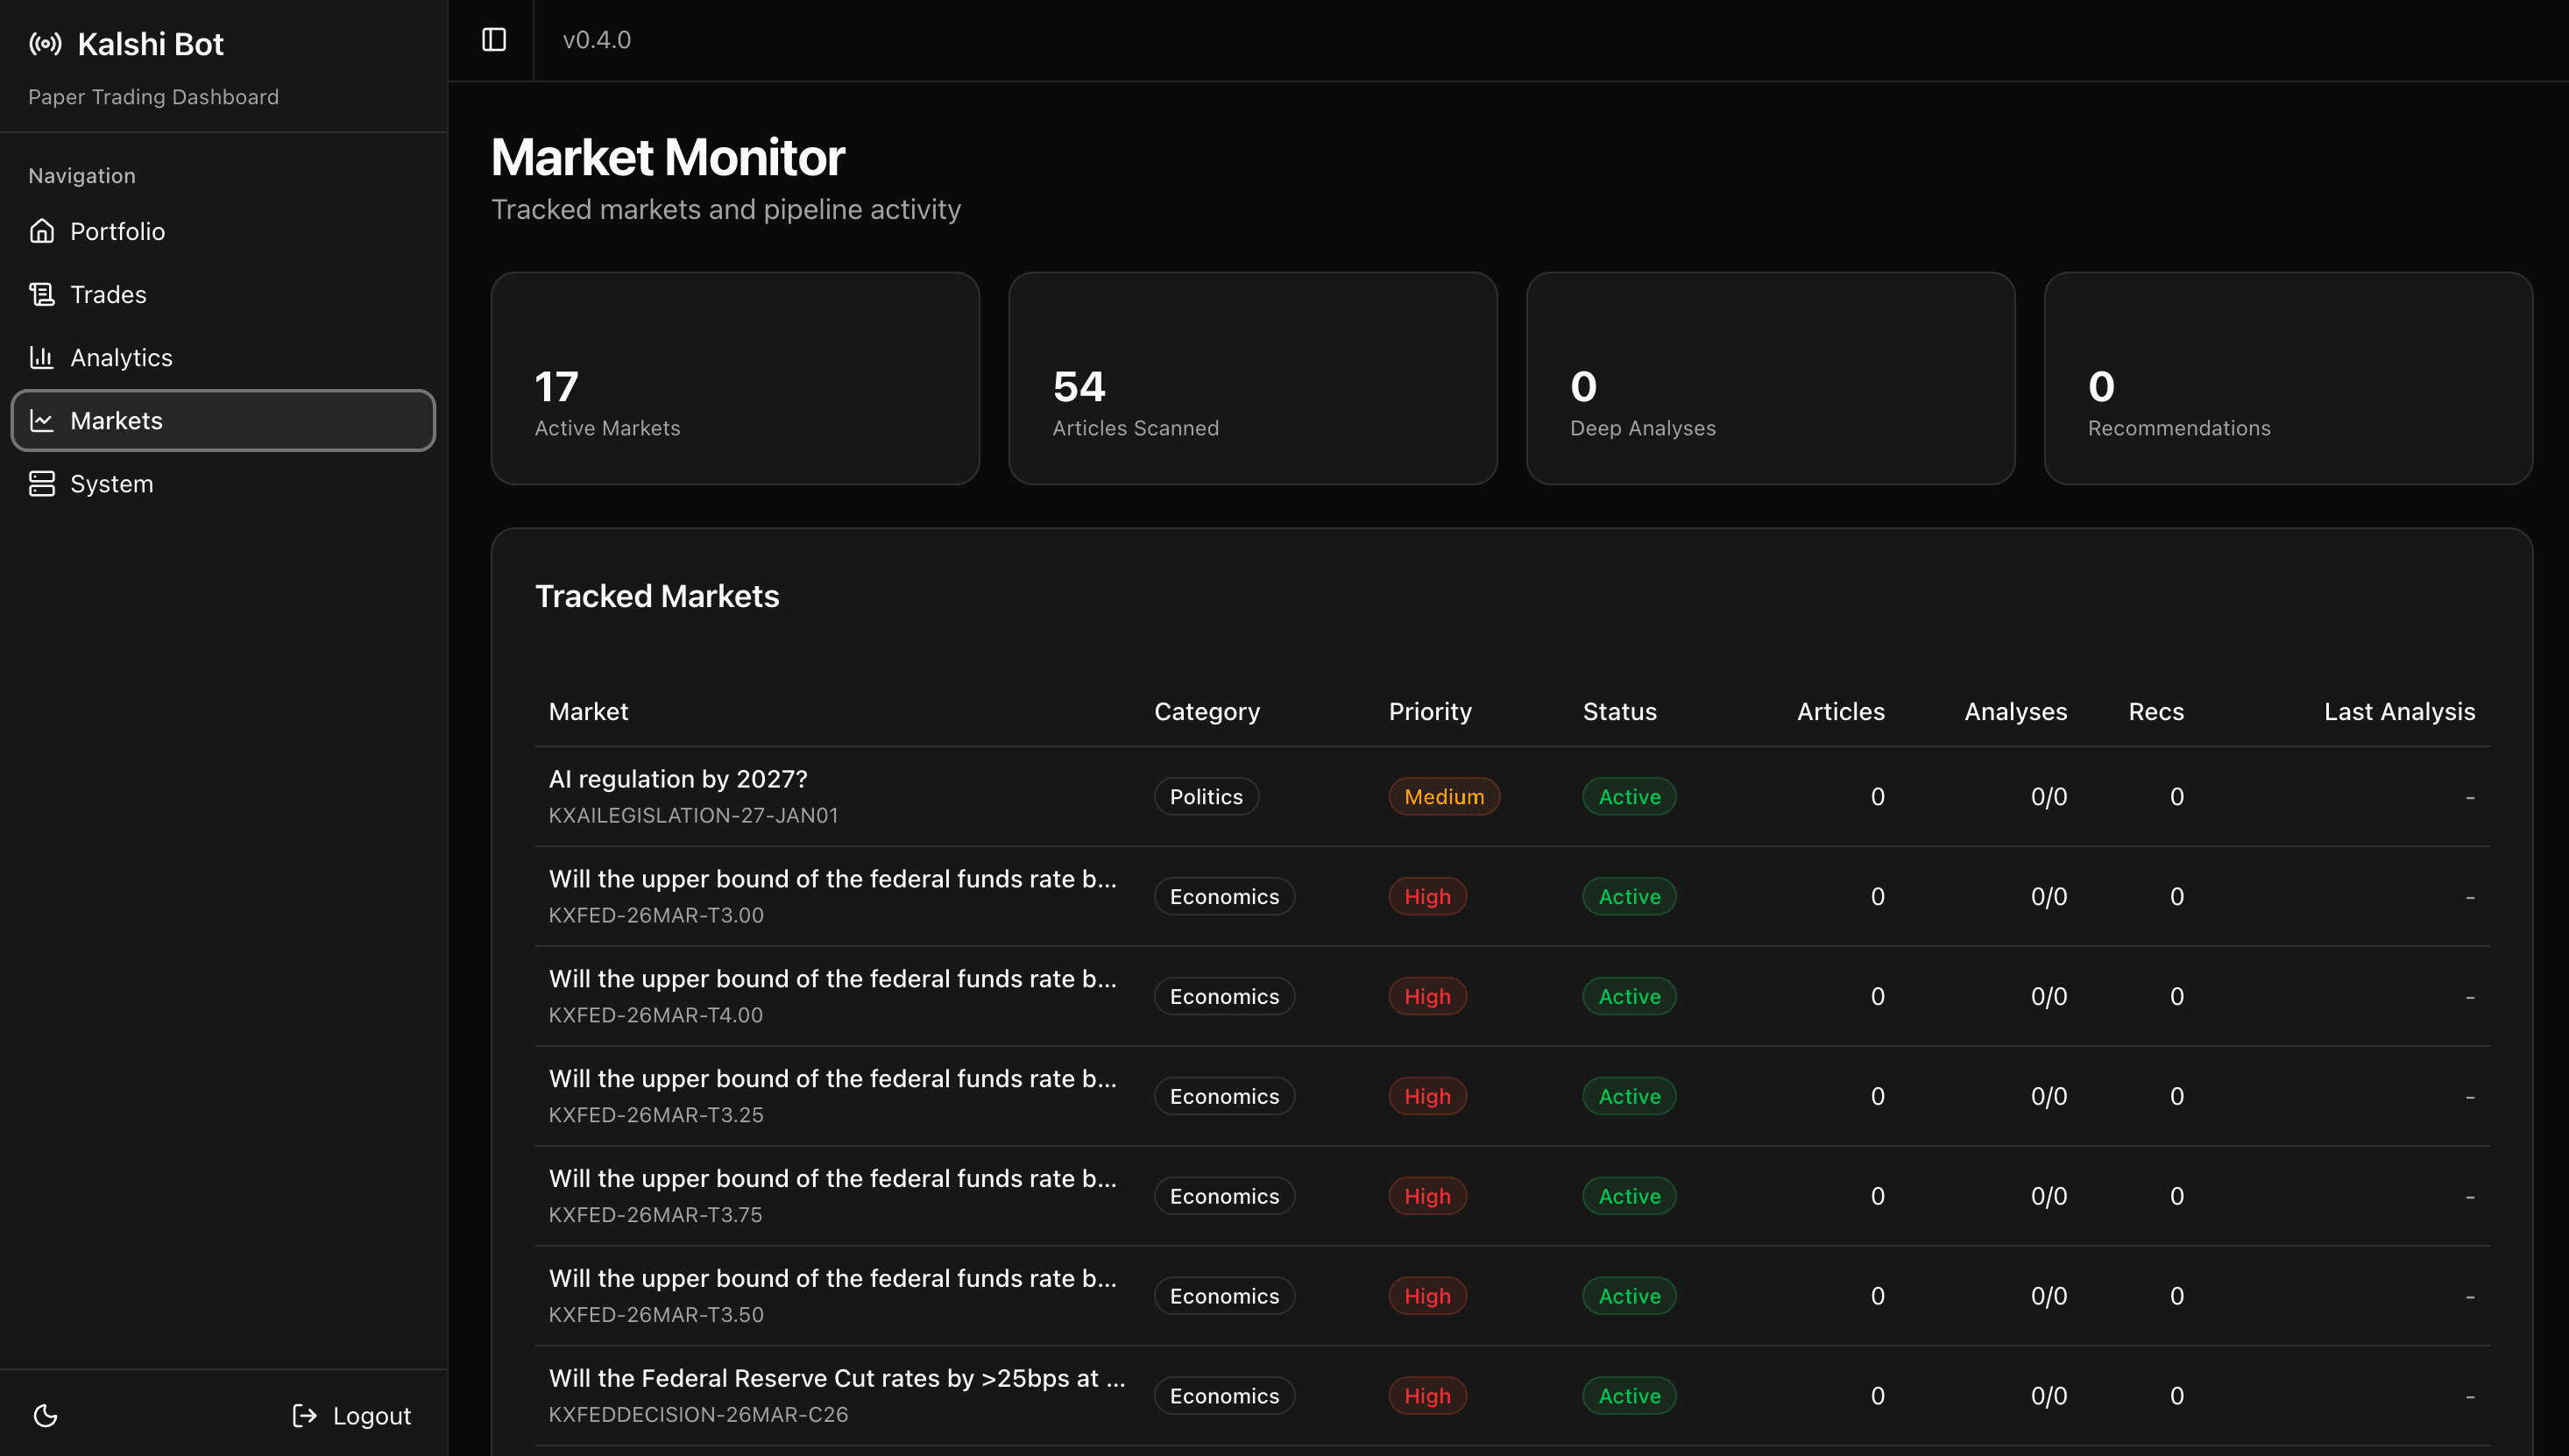Click the System server icon
The height and width of the screenshot is (1456, 2569).
pyautogui.click(x=42, y=483)
